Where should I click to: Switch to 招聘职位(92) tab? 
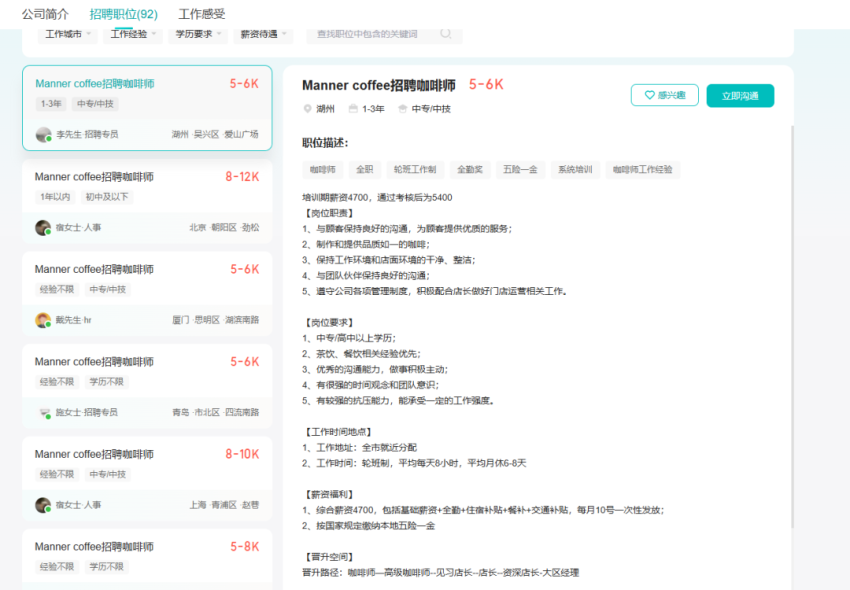124,14
